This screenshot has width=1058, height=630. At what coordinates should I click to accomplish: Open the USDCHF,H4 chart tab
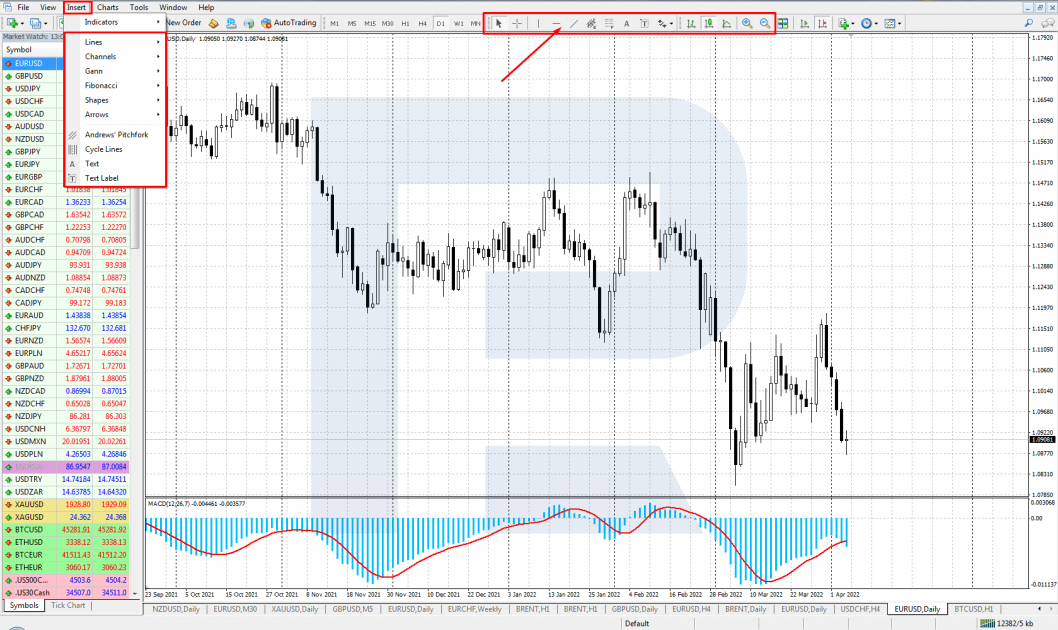click(x=860, y=609)
